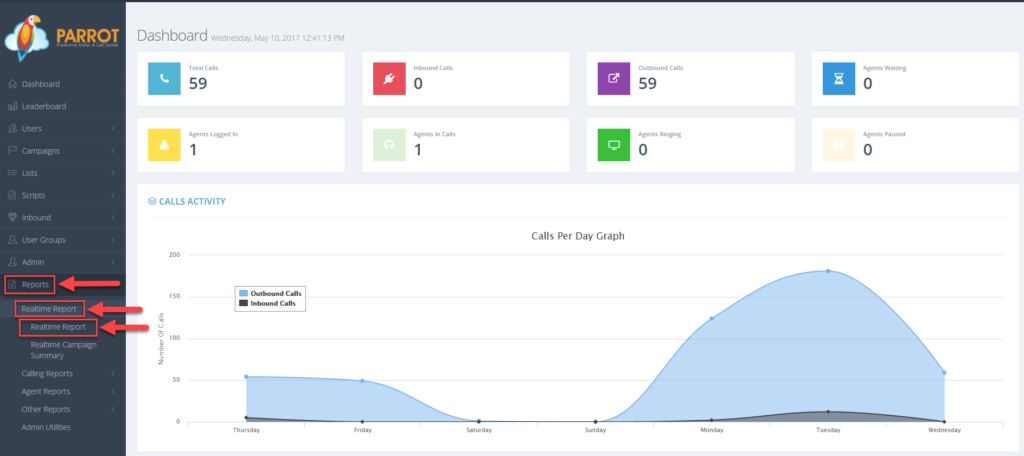The image size is (1024, 456).
Task: Toggle Outbound Calls legend swatch
Action: point(243,294)
